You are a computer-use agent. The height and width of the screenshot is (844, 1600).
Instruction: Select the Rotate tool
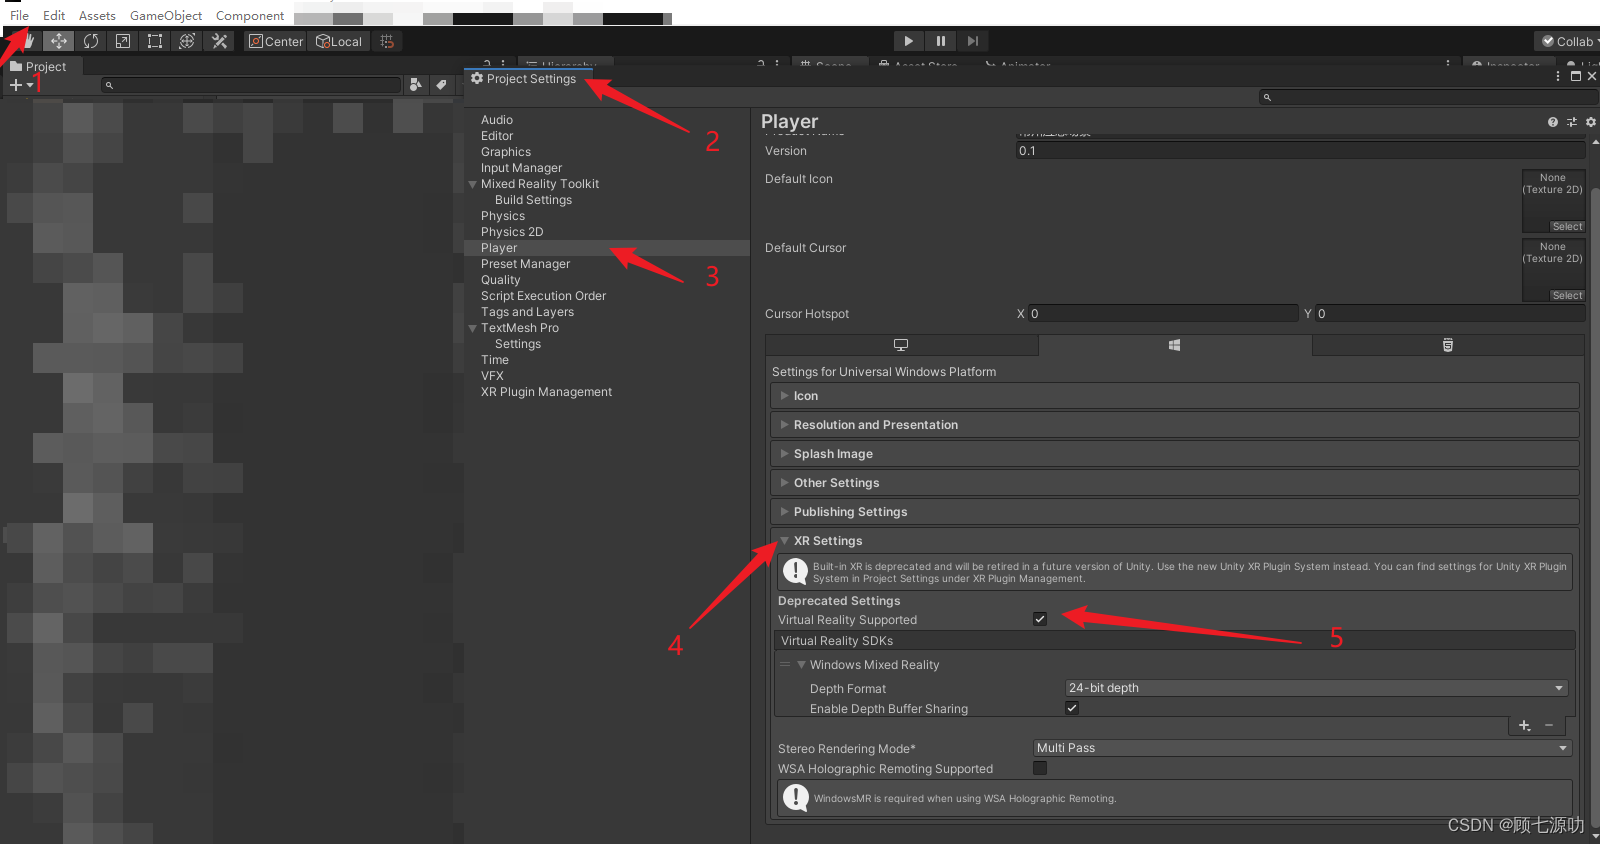point(91,41)
